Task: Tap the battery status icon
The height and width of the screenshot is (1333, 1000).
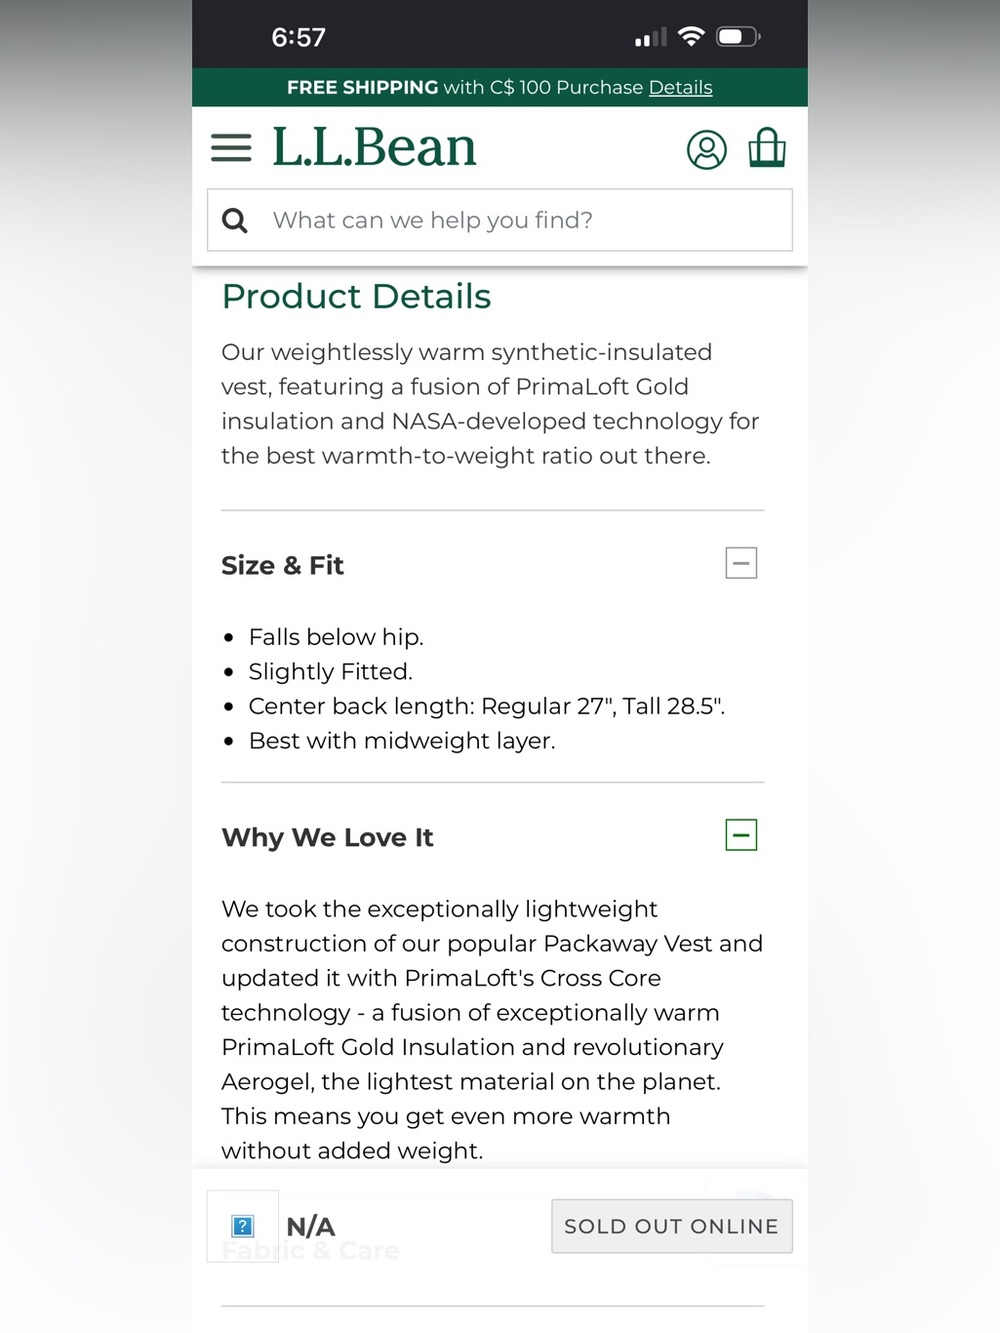Action: [739, 37]
